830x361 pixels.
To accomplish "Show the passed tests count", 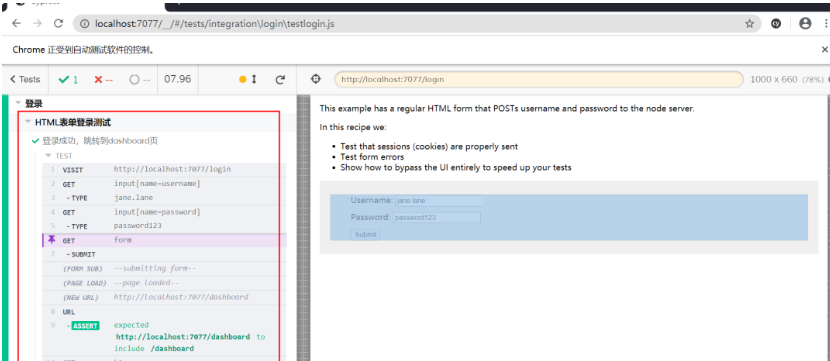I will [68, 79].
